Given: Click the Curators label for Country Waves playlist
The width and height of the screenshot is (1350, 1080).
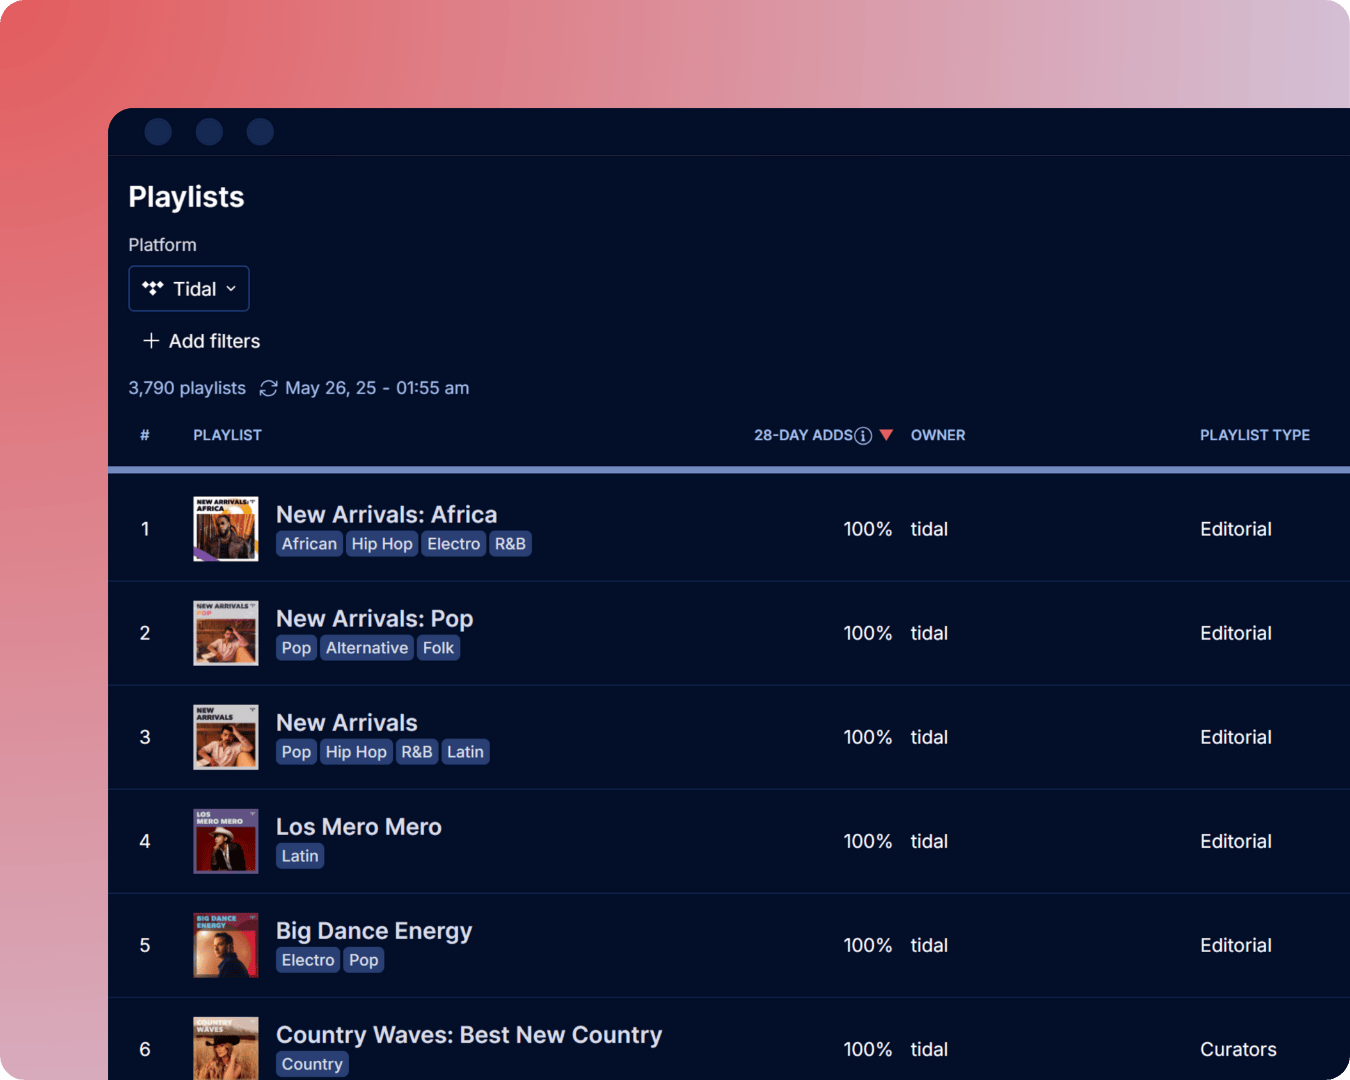Looking at the screenshot, I should tap(1238, 1049).
